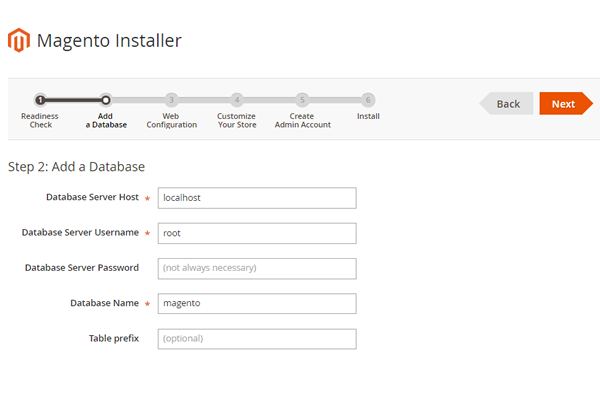Click the Magento Installer title text

click(x=109, y=41)
